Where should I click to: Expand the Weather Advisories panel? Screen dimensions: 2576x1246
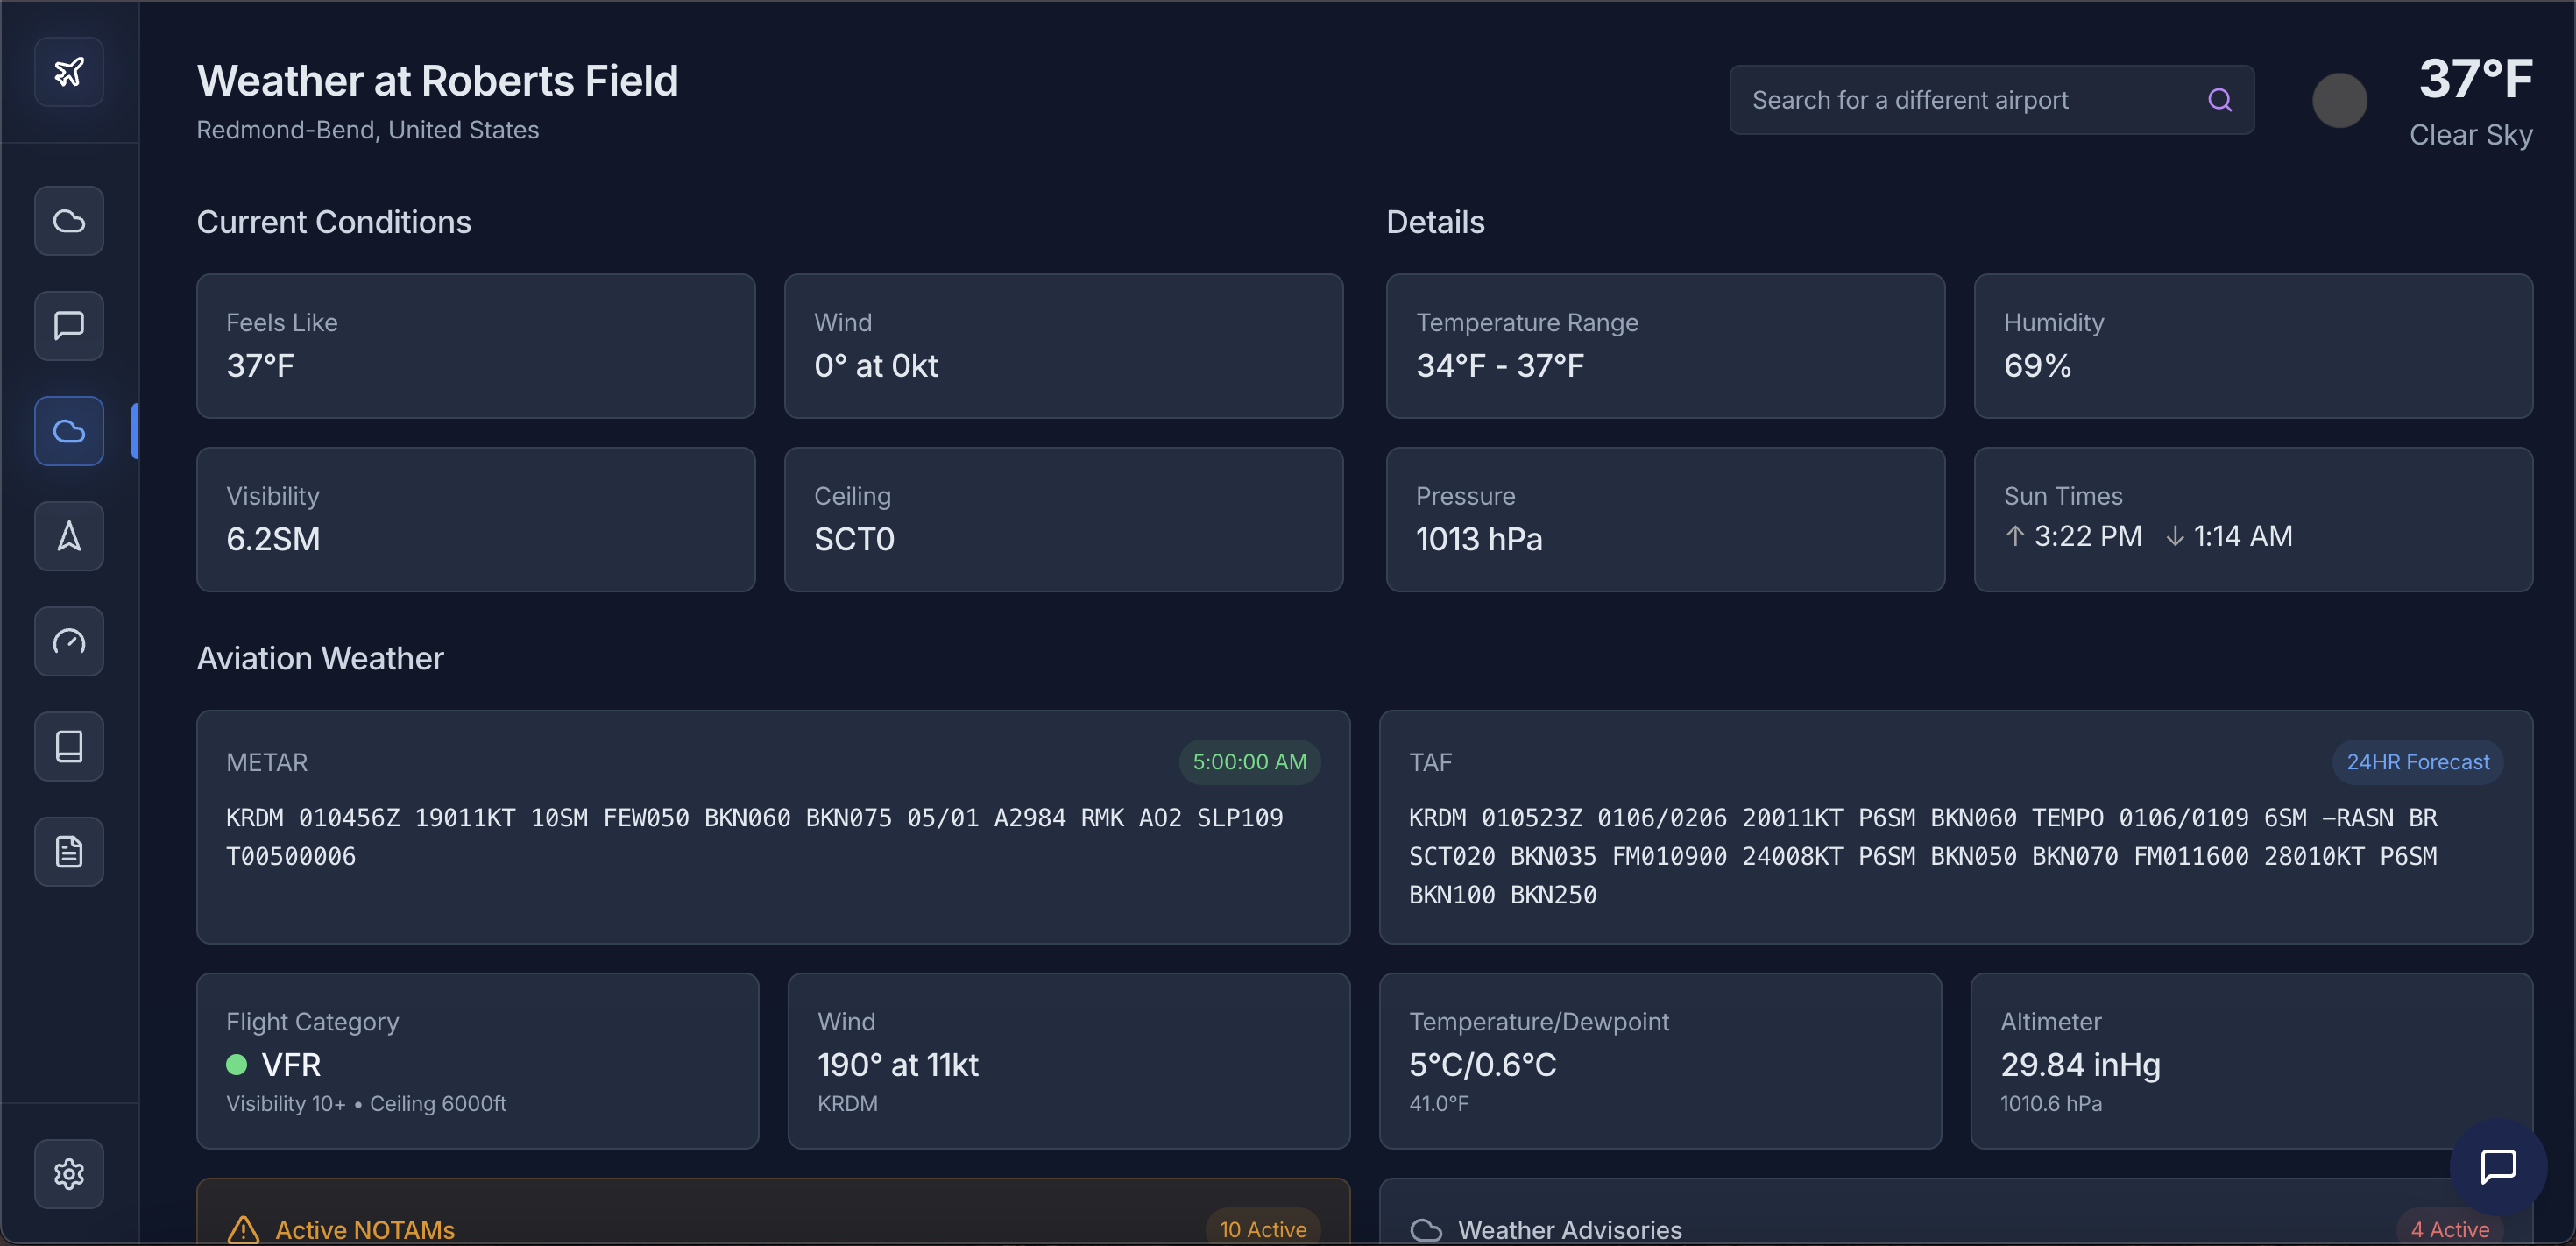[x=1569, y=1229]
